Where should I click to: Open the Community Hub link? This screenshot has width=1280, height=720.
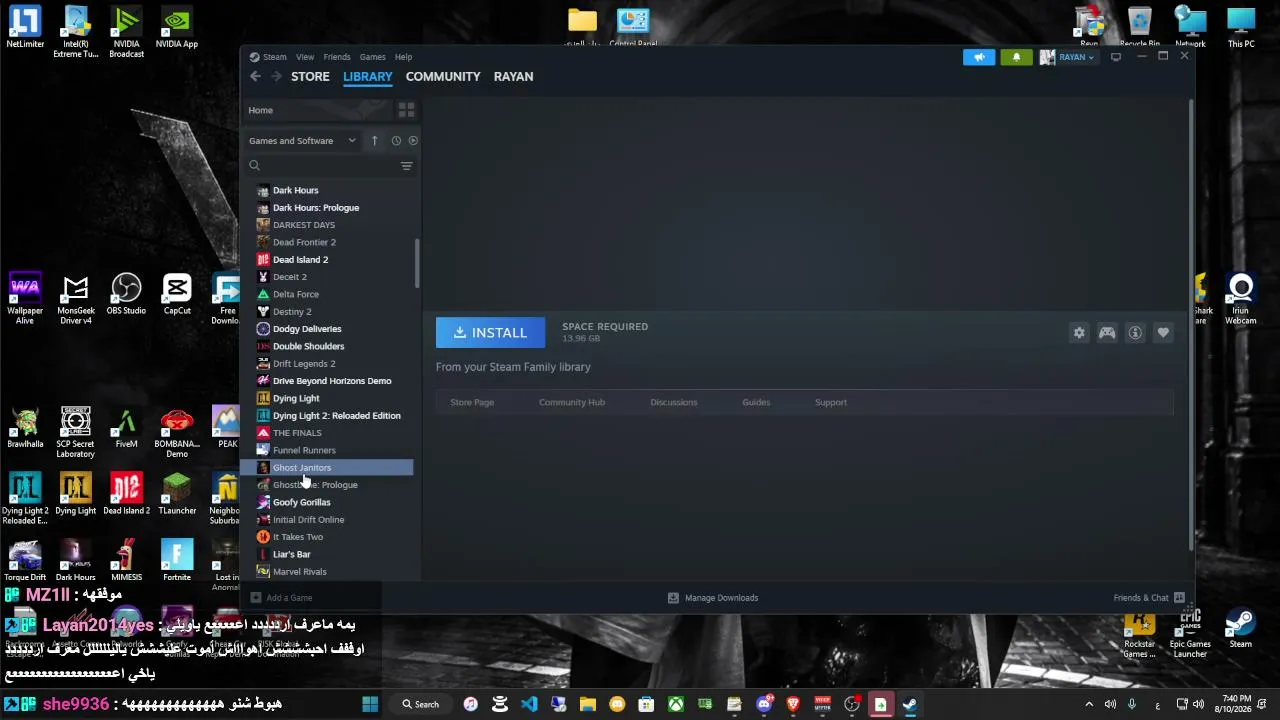[x=572, y=402]
